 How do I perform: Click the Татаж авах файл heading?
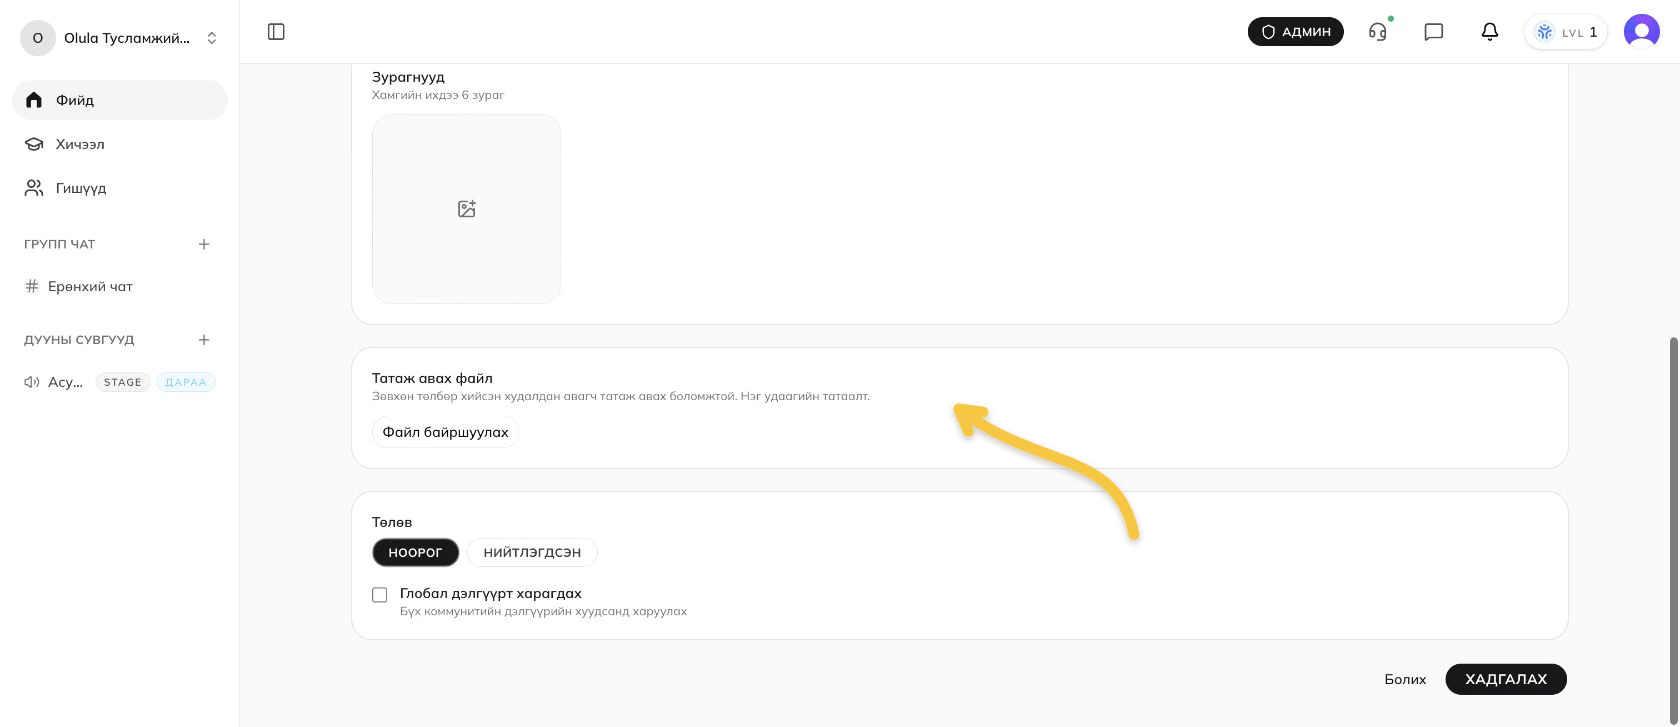[x=432, y=378]
